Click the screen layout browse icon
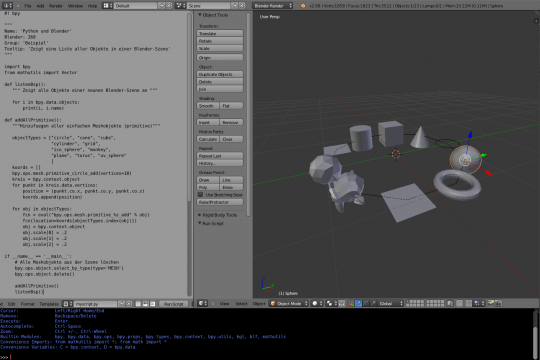Screen dimensions: 540x360 (x=108, y=6)
